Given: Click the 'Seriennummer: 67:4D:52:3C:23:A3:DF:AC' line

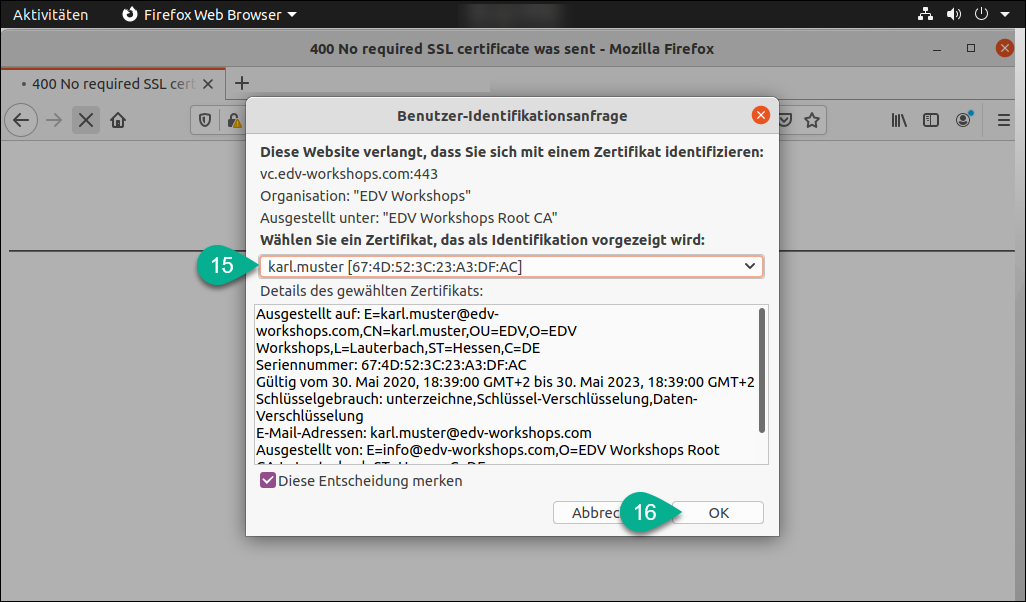Looking at the screenshot, I should [391, 365].
